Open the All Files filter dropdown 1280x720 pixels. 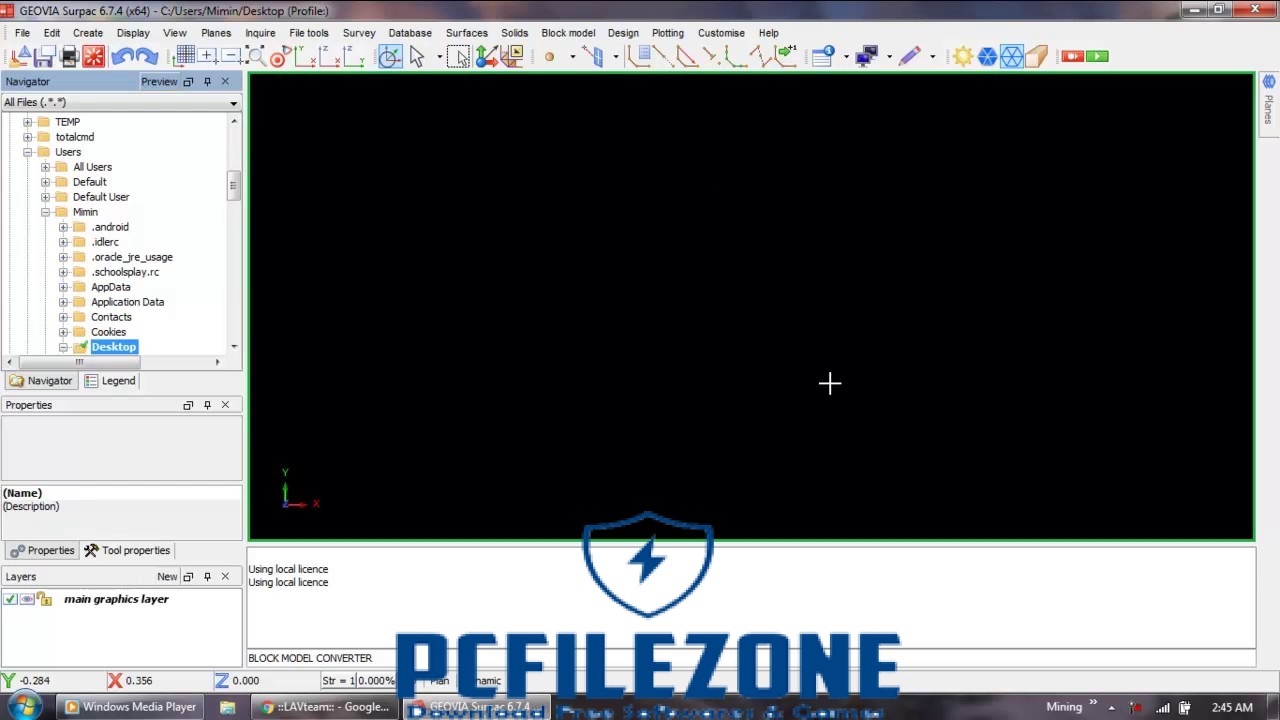[233, 103]
